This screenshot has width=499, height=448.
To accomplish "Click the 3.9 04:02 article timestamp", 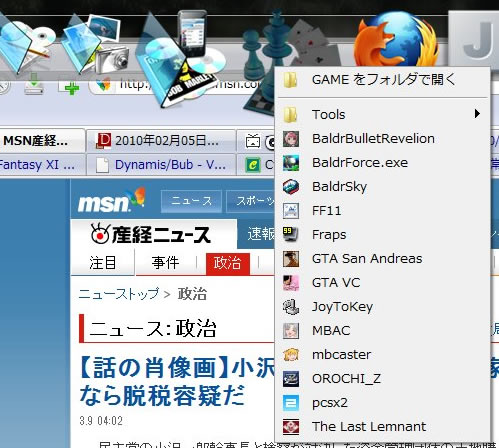I will 101,421.
